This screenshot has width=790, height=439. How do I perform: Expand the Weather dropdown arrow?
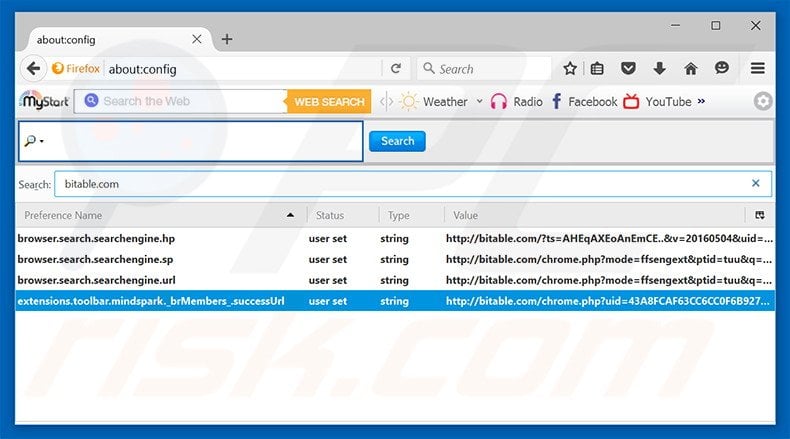pyautogui.click(x=480, y=101)
